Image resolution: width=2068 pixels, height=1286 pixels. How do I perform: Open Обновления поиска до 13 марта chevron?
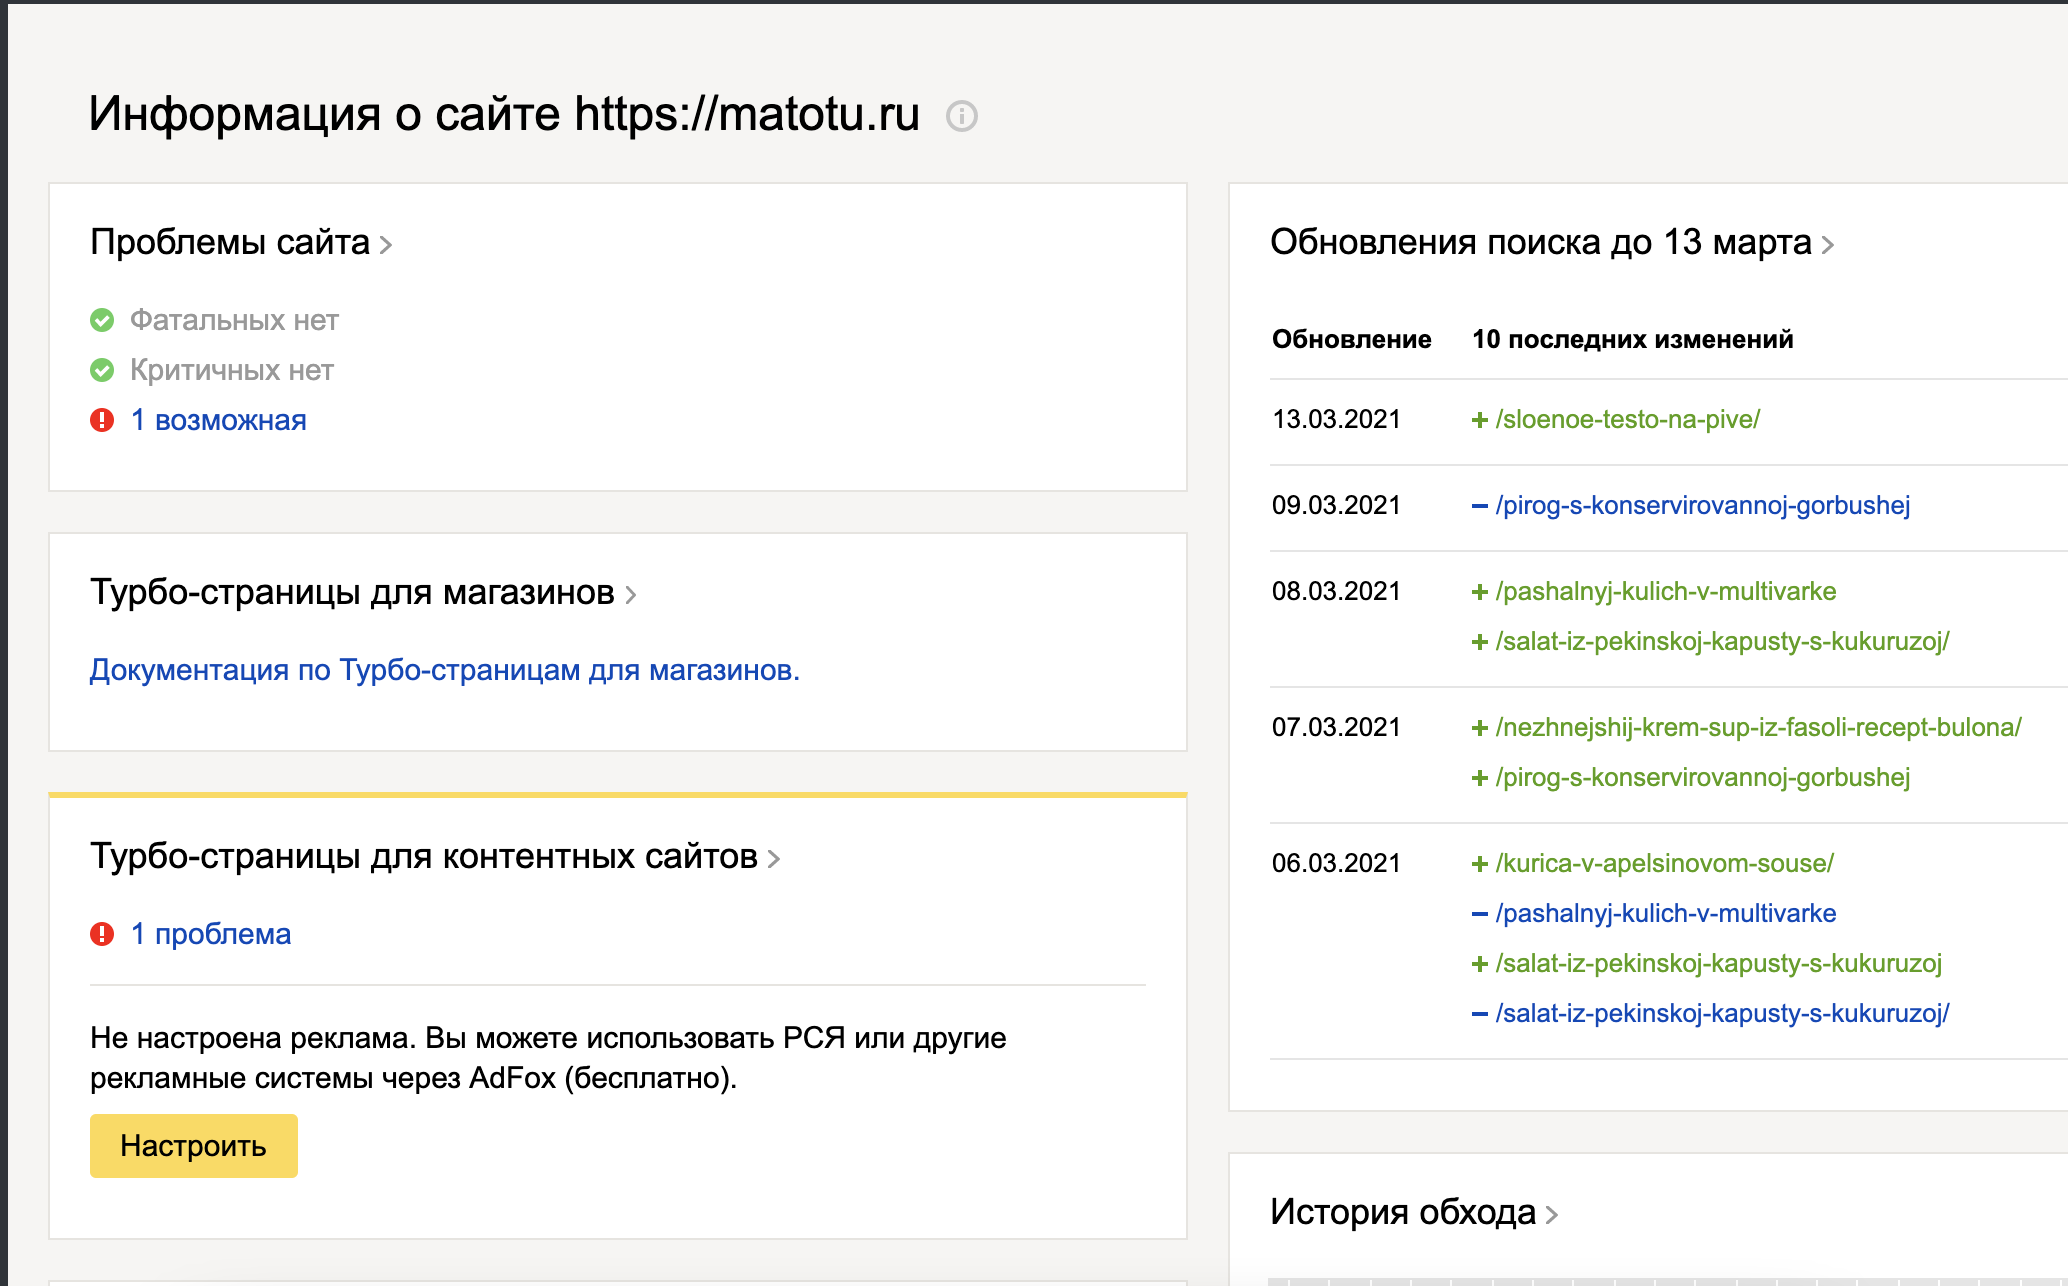[1828, 245]
